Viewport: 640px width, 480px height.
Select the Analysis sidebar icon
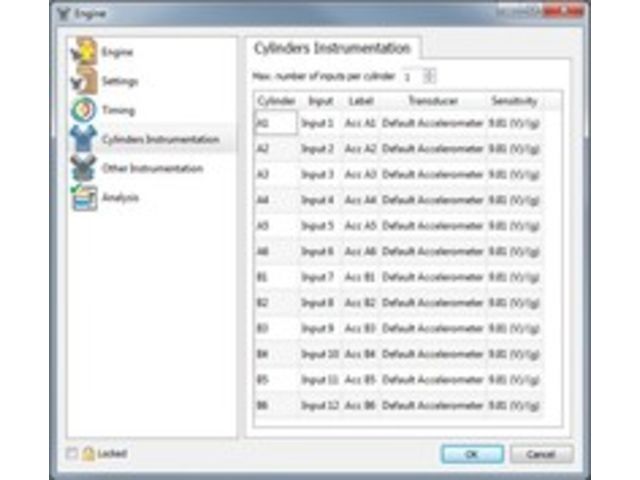coord(84,197)
